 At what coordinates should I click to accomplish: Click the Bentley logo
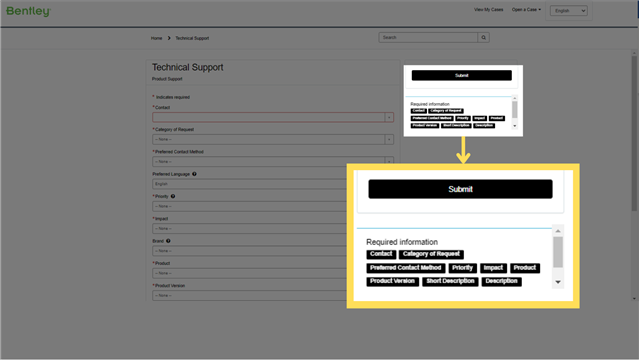pos(28,11)
